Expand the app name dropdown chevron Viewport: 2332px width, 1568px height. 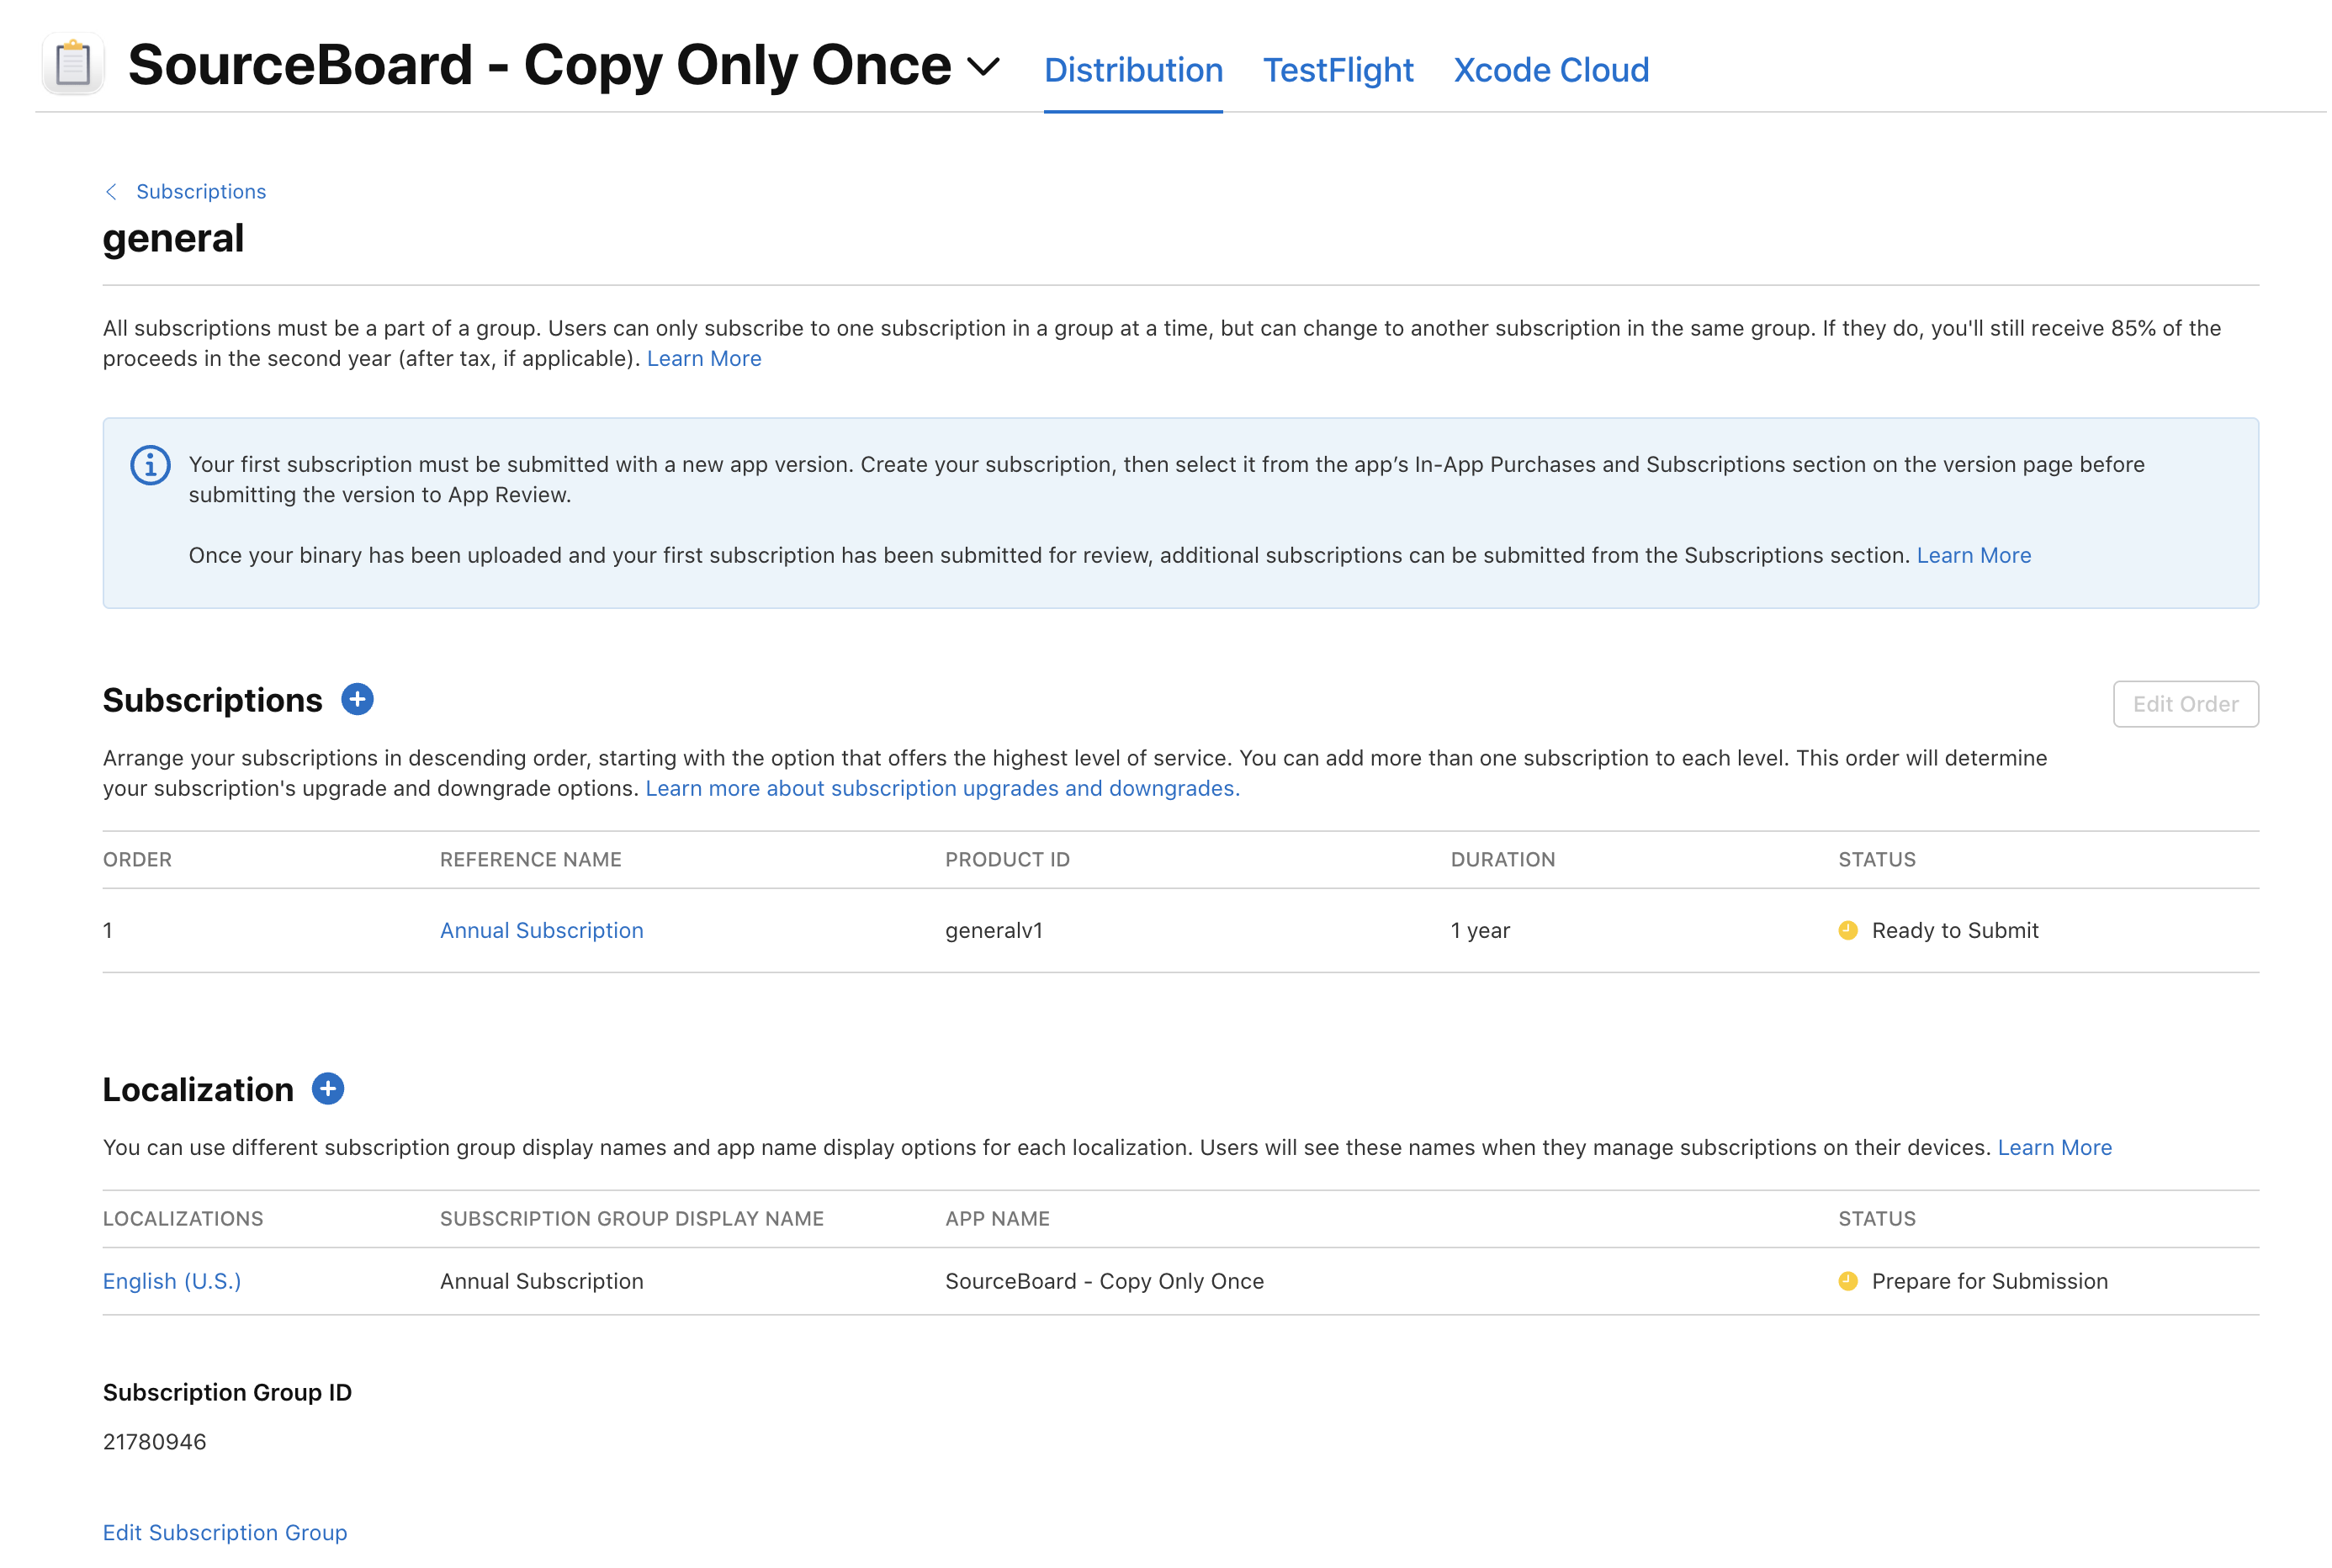click(983, 67)
